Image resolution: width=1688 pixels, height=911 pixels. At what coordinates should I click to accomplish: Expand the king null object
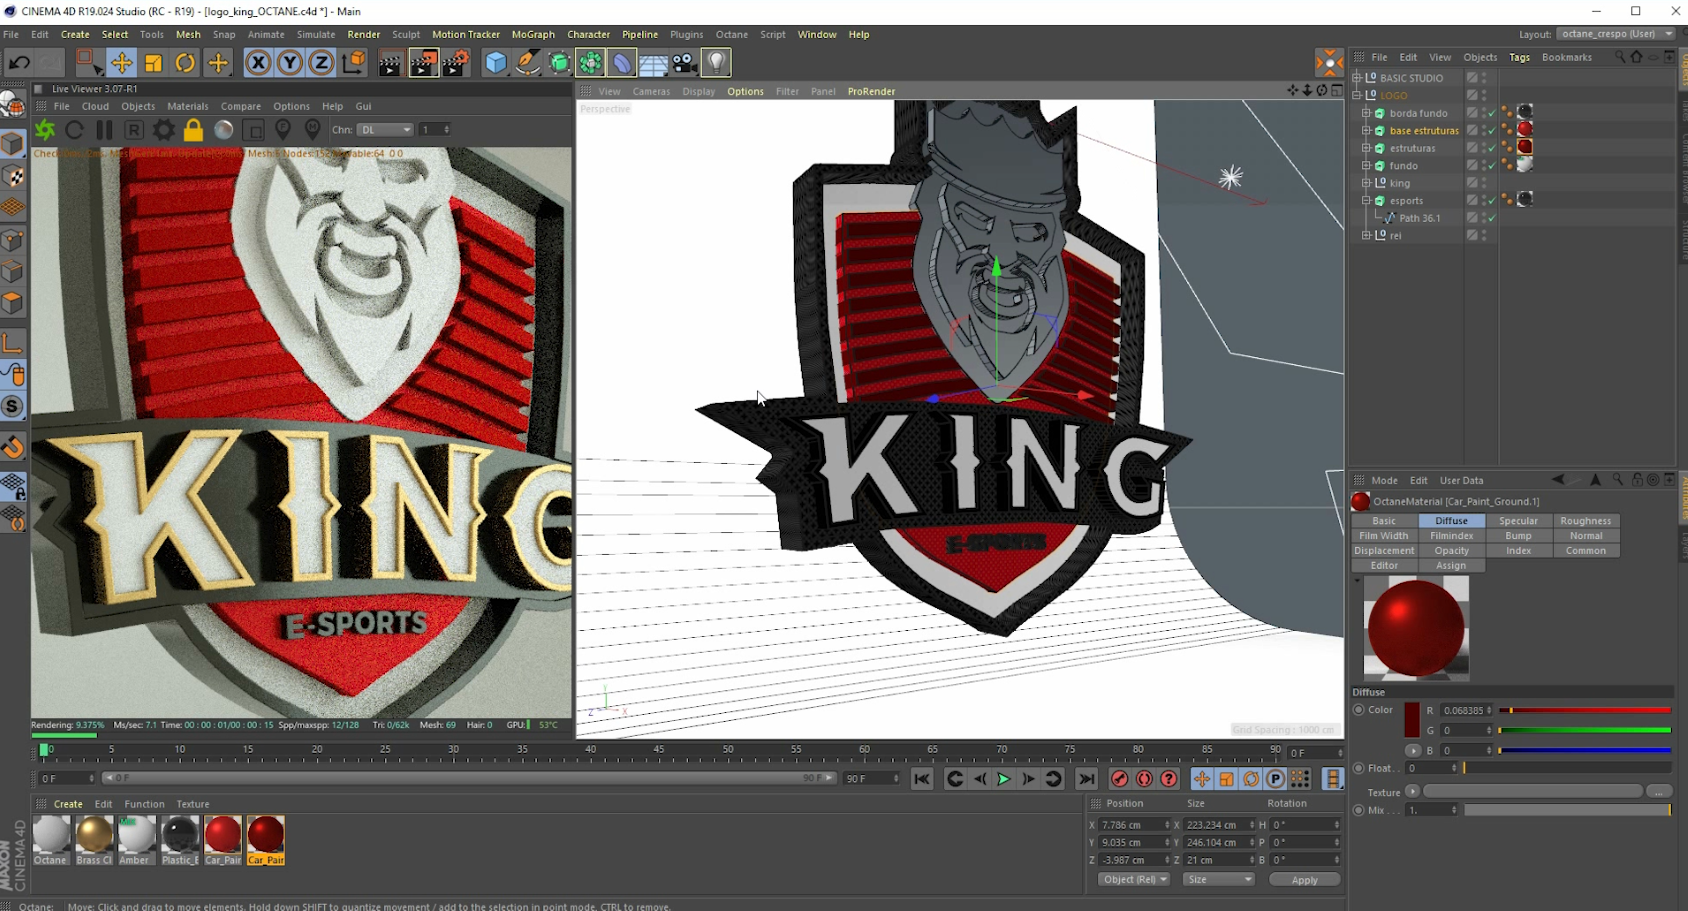point(1366,183)
